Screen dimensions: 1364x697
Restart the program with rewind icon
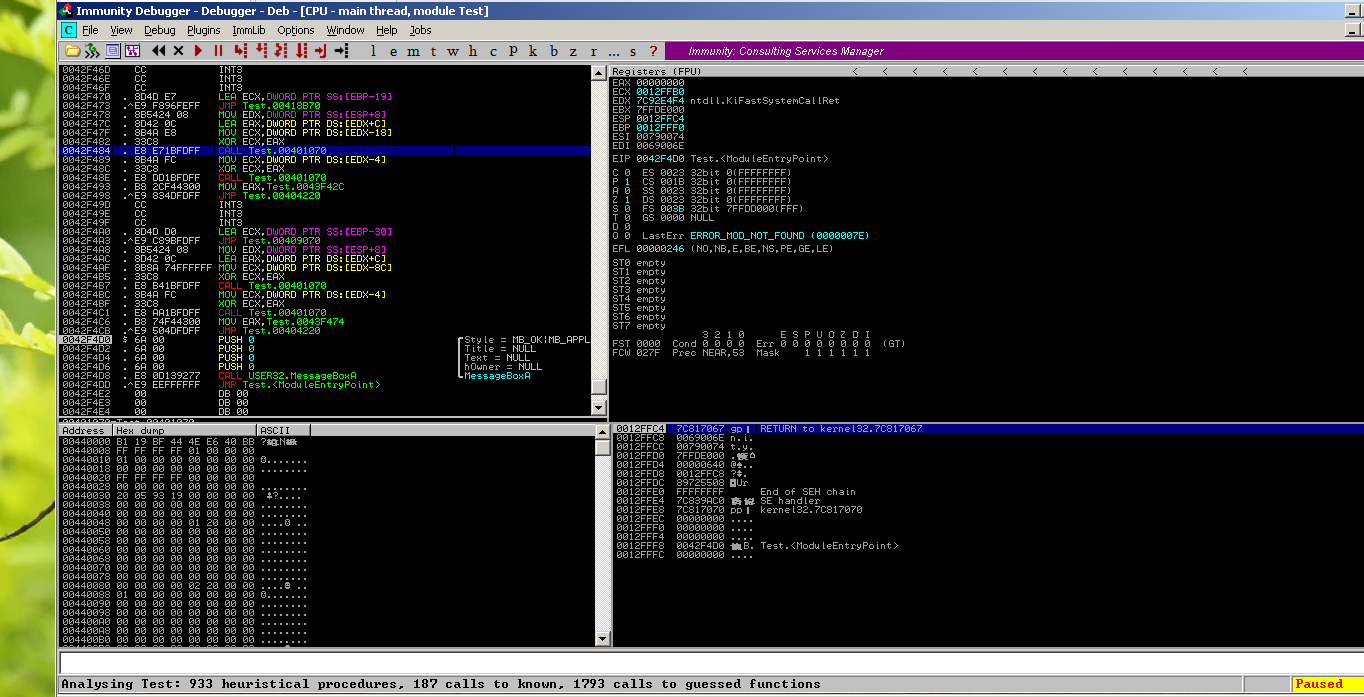click(x=158, y=51)
